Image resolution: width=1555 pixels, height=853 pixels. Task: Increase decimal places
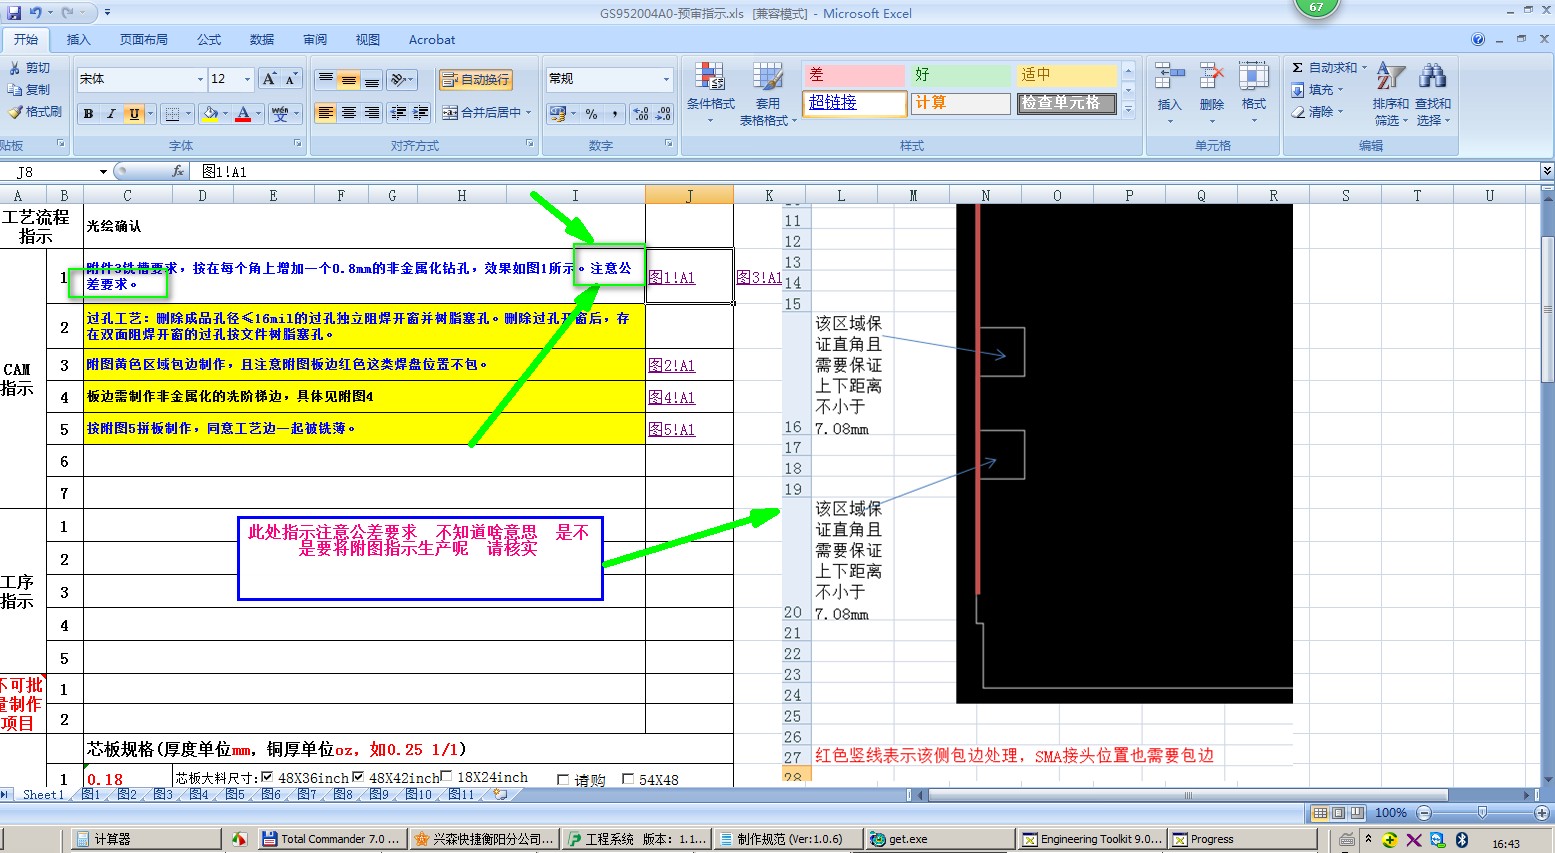pos(641,114)
